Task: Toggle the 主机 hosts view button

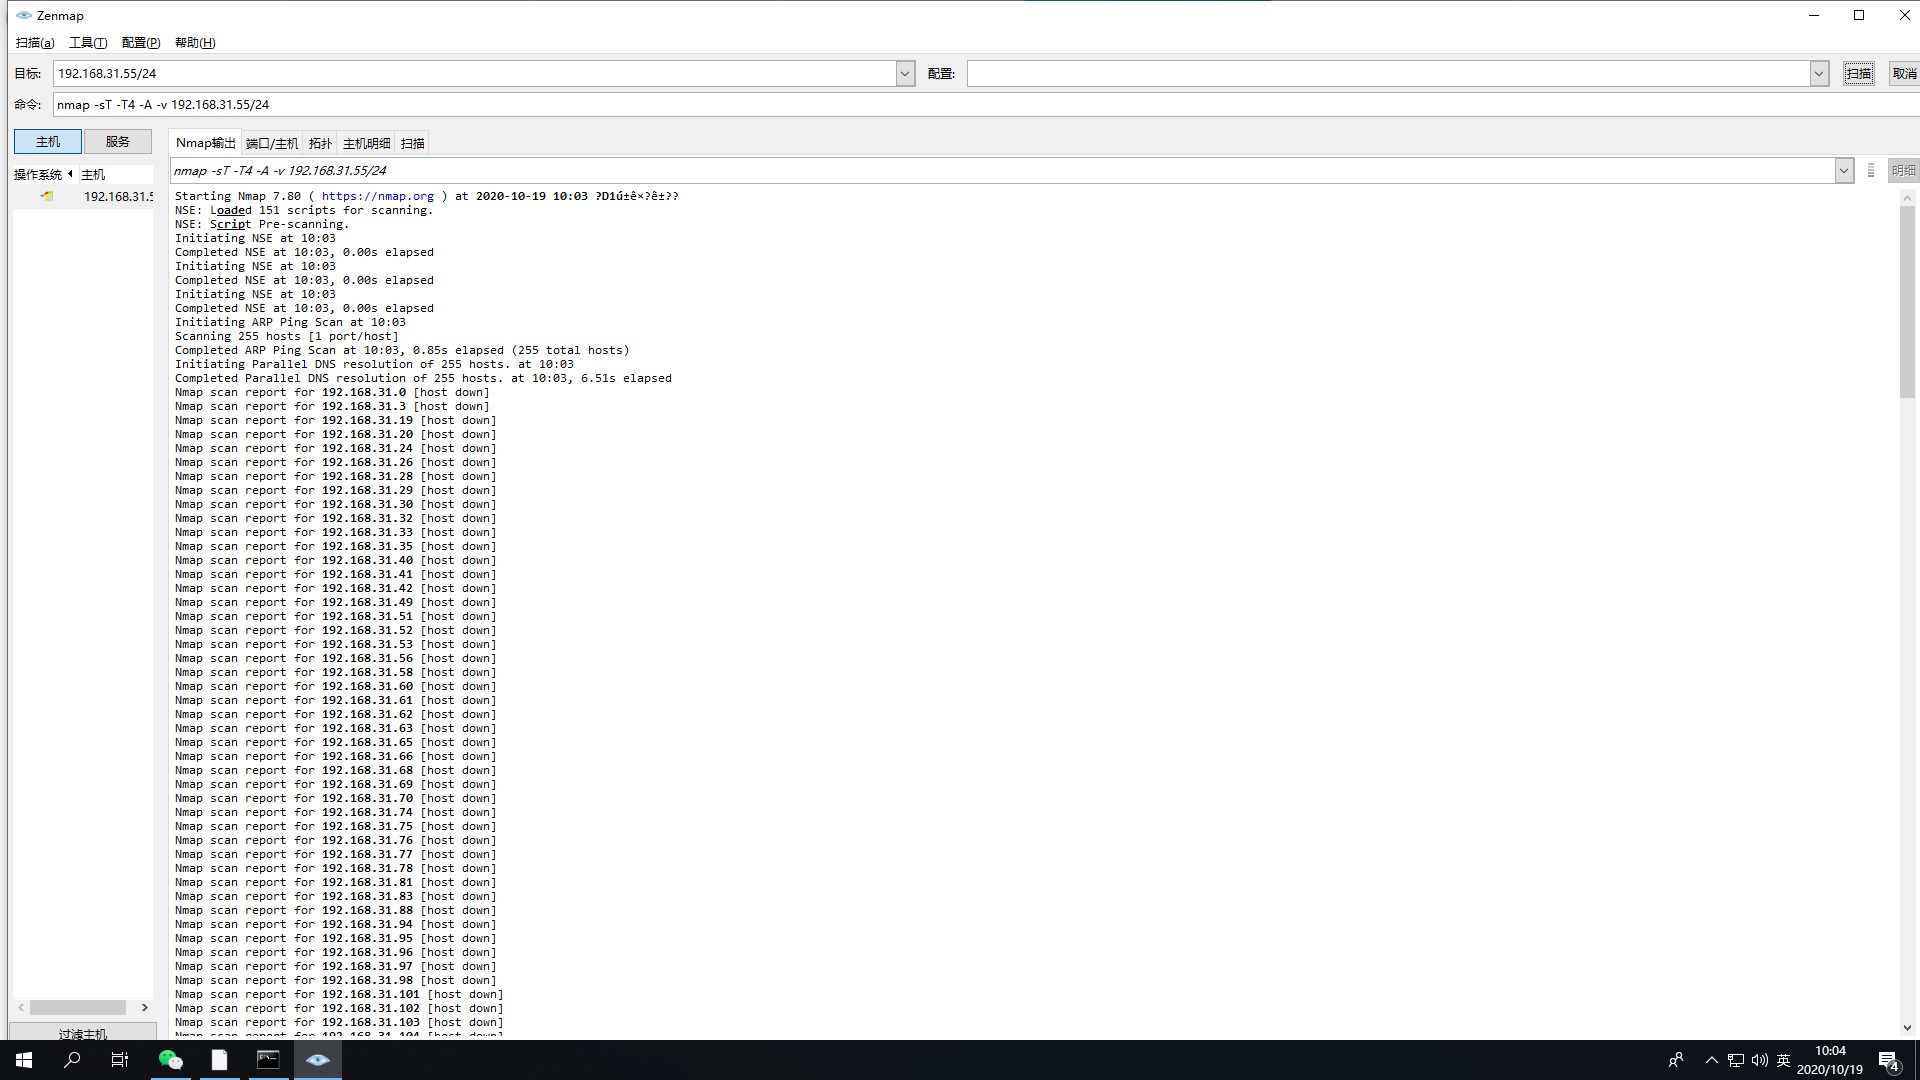Action: click(48, 141)
